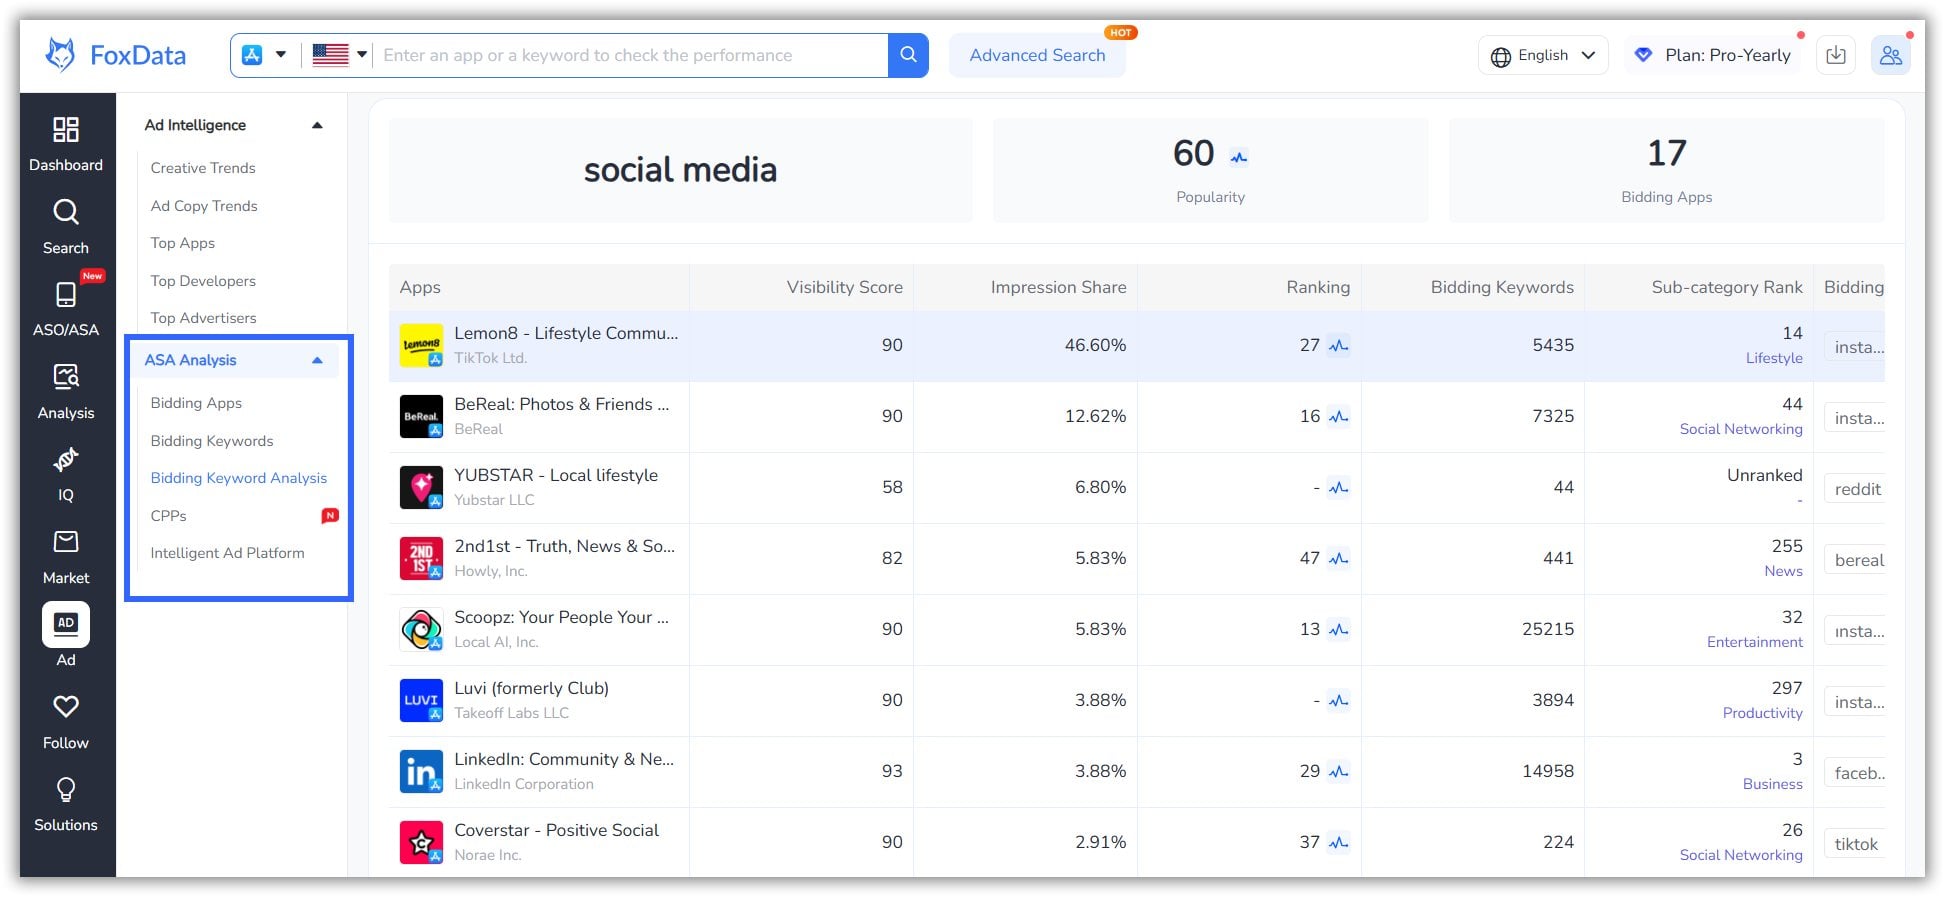The height and width of the screenshot is (897, 1945).
Task: Open the user account icon
Action: (x=1890, y=55)
